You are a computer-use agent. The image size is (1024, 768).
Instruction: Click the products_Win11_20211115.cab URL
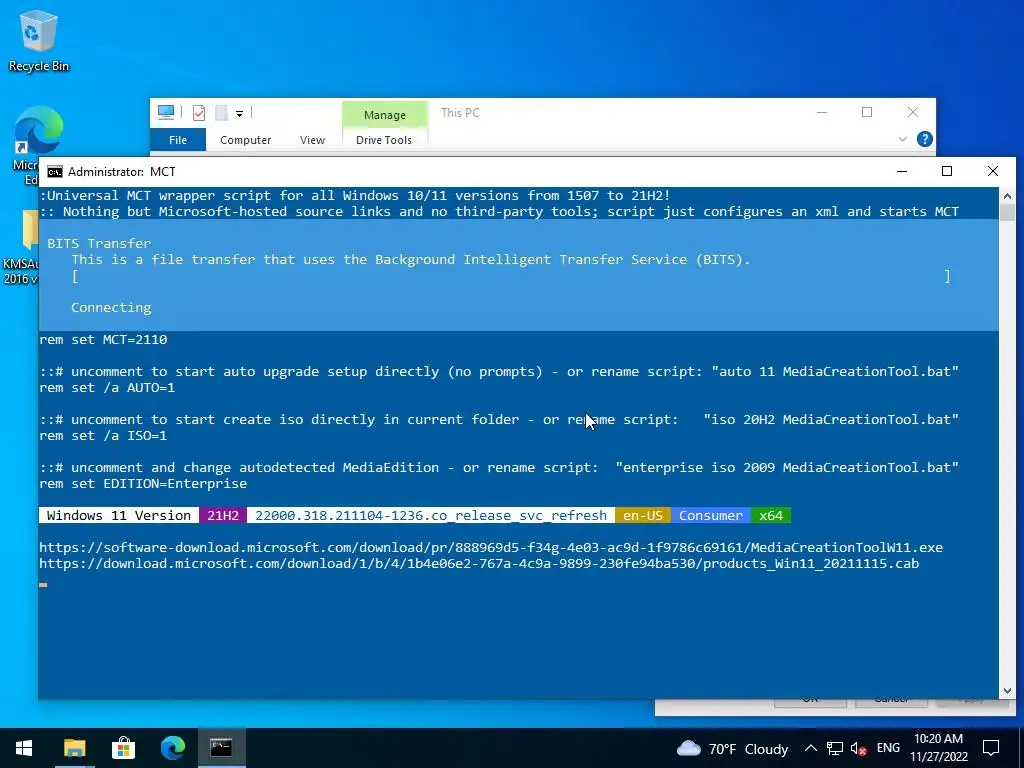tap(479, 564)
